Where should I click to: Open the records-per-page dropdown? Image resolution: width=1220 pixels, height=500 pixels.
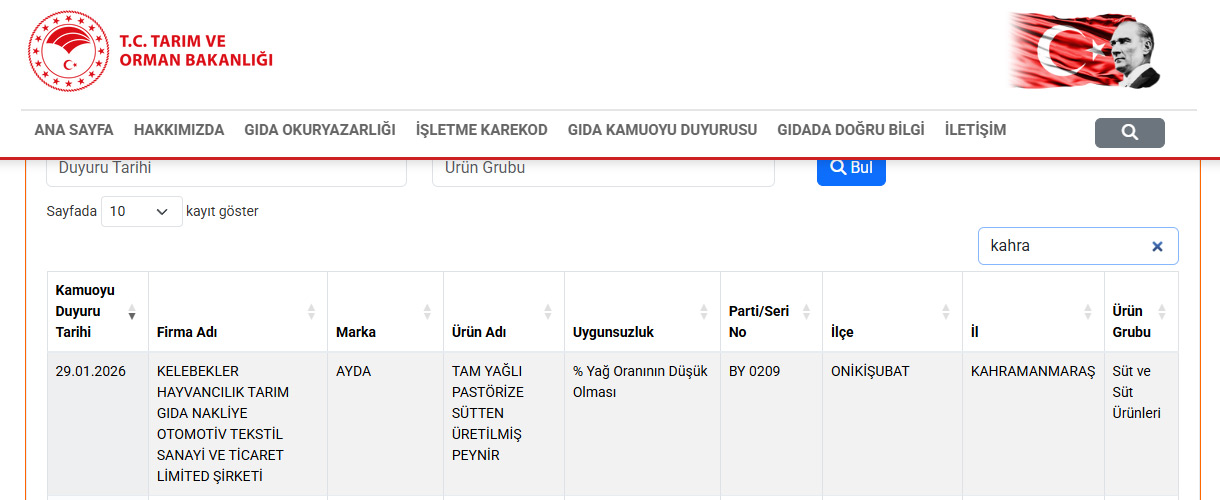coord(141,212)
